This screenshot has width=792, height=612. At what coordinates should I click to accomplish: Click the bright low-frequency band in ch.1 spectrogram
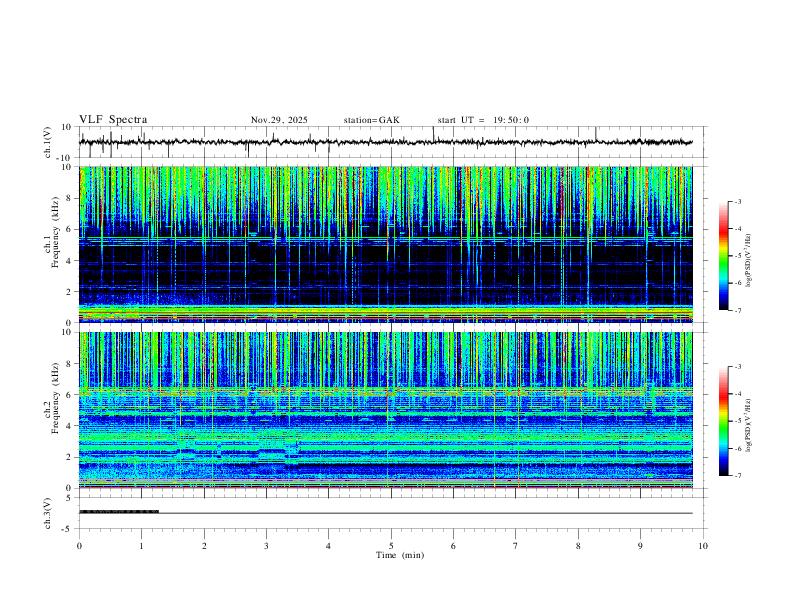[x=385, y=313]
